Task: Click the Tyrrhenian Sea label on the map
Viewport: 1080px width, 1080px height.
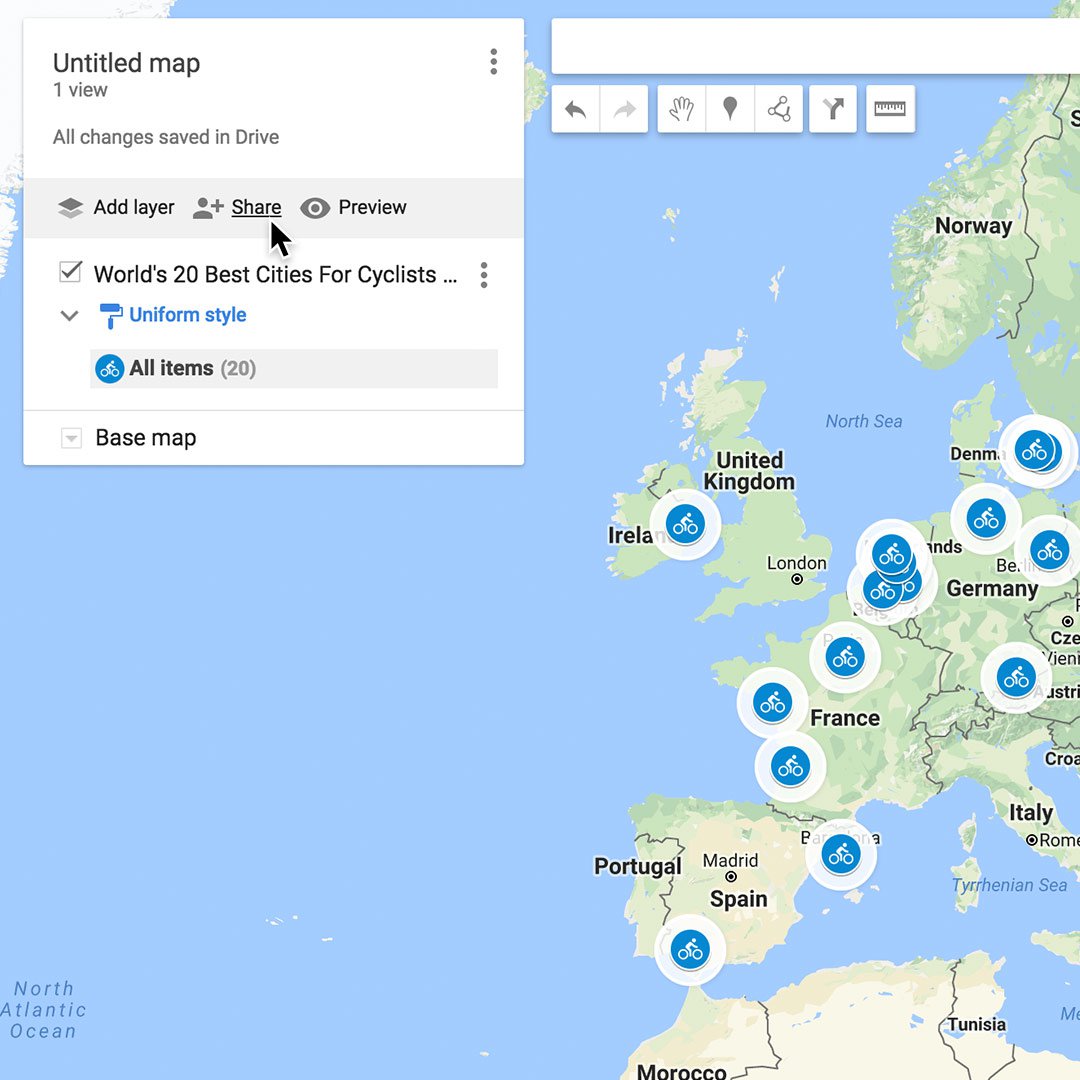Action: click(x=1009, y=885)
